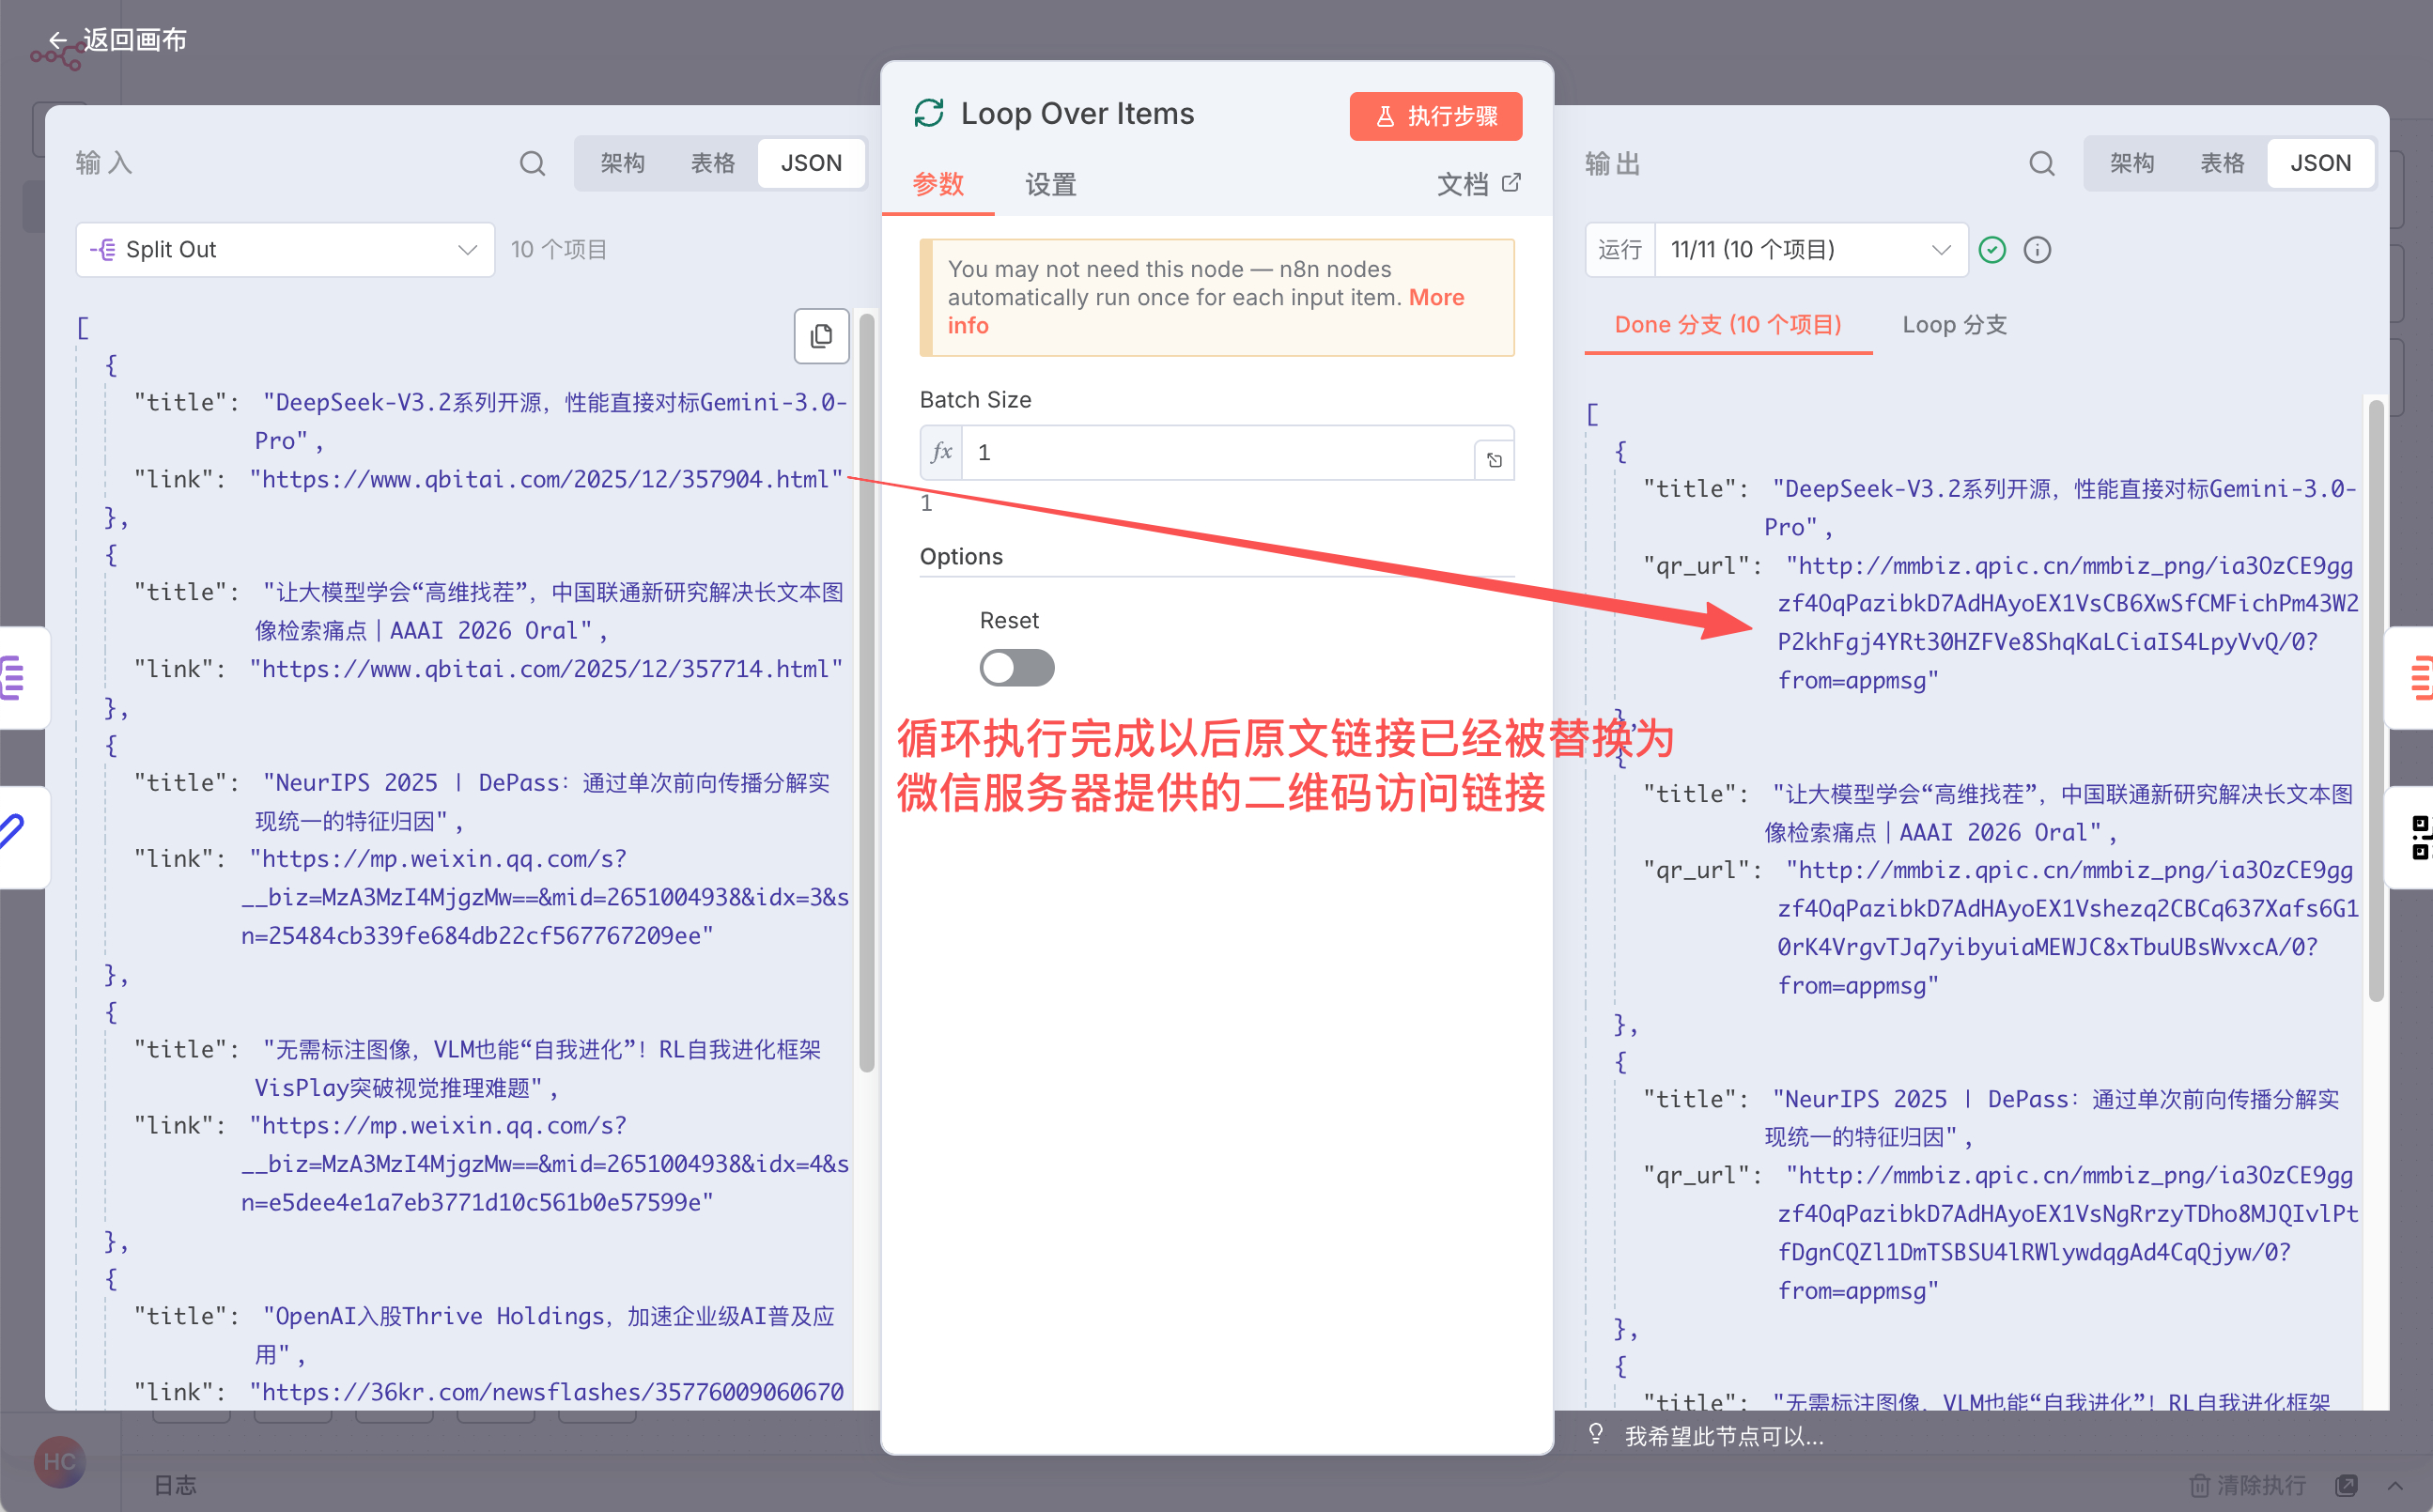Click the lightbulb feedback icon
The width and height of the screenshot is (2433, 1512).
pyautogui.click(x=1596, y=1434)
